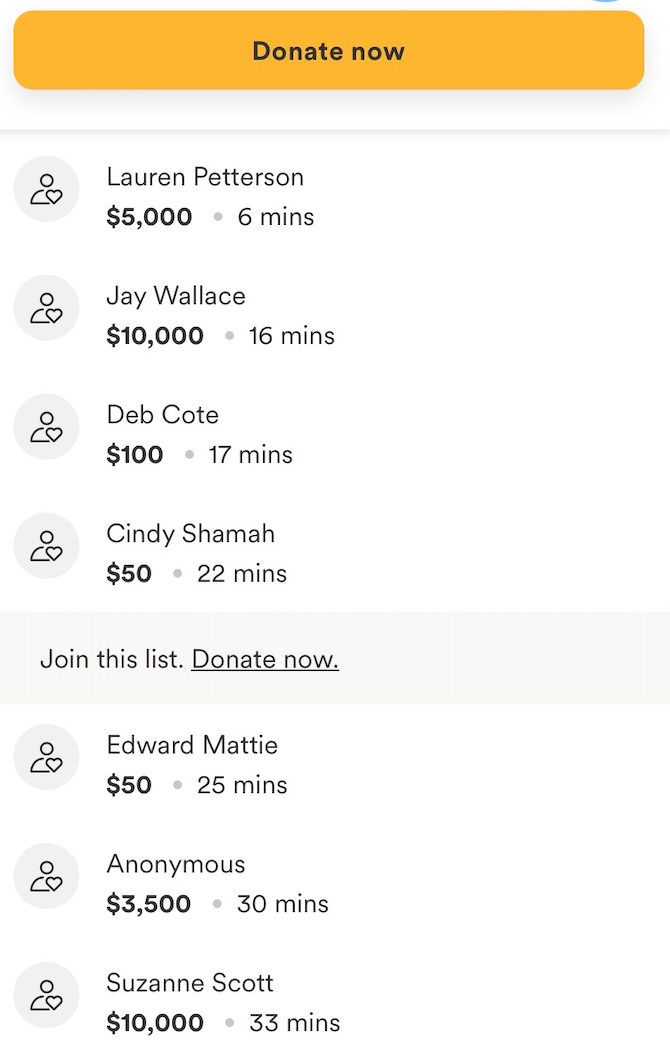The image size is (670, 1054).
Task: Select the Jay Wallace donor name
Action: coord(176,296)
